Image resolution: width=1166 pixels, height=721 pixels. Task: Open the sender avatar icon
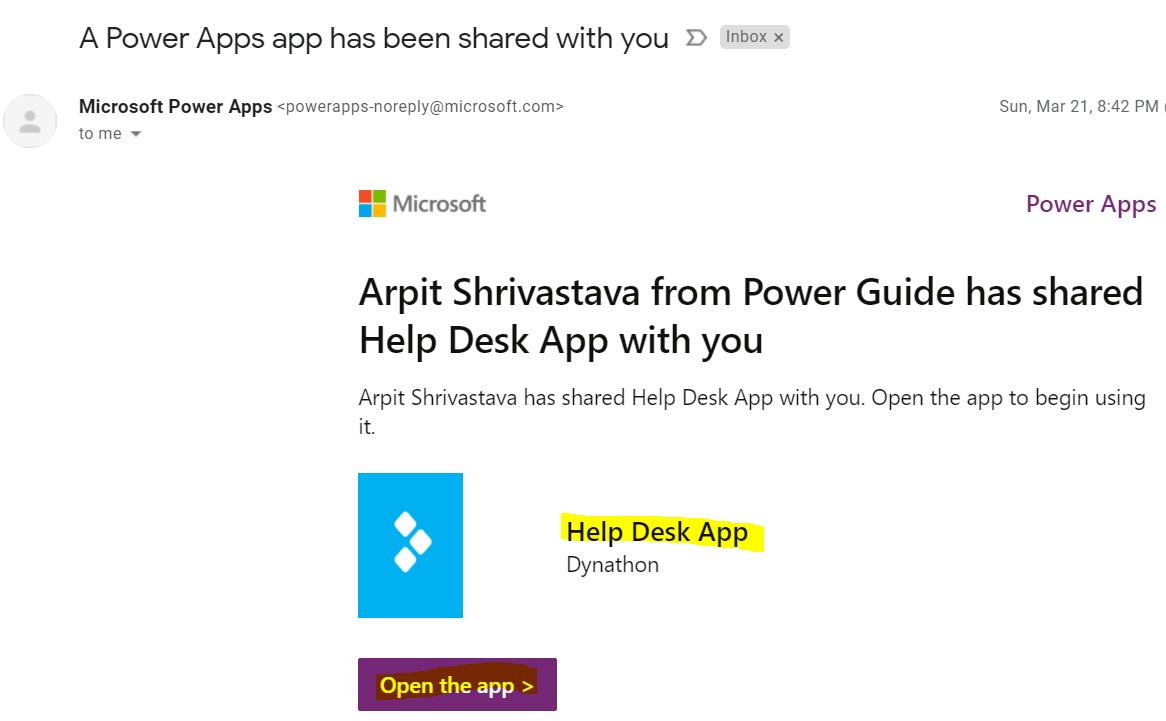30,120
